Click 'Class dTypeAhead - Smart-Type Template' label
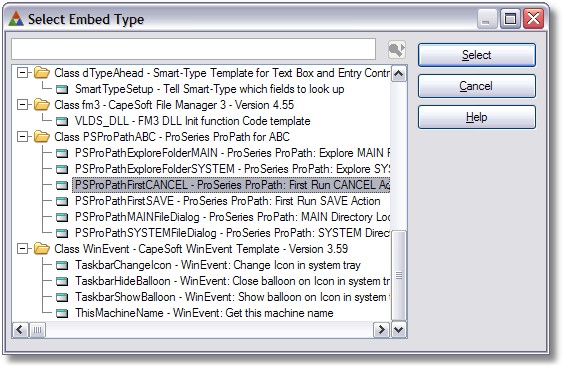564x369 pixels. pyautogui.click(x=222, y=73)
